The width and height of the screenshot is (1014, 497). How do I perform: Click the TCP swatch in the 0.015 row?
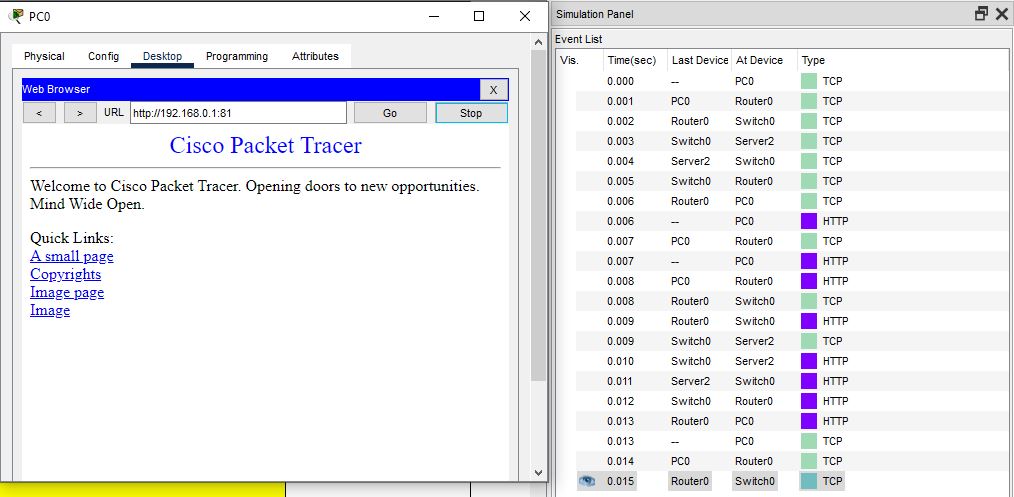click(808, 481)
